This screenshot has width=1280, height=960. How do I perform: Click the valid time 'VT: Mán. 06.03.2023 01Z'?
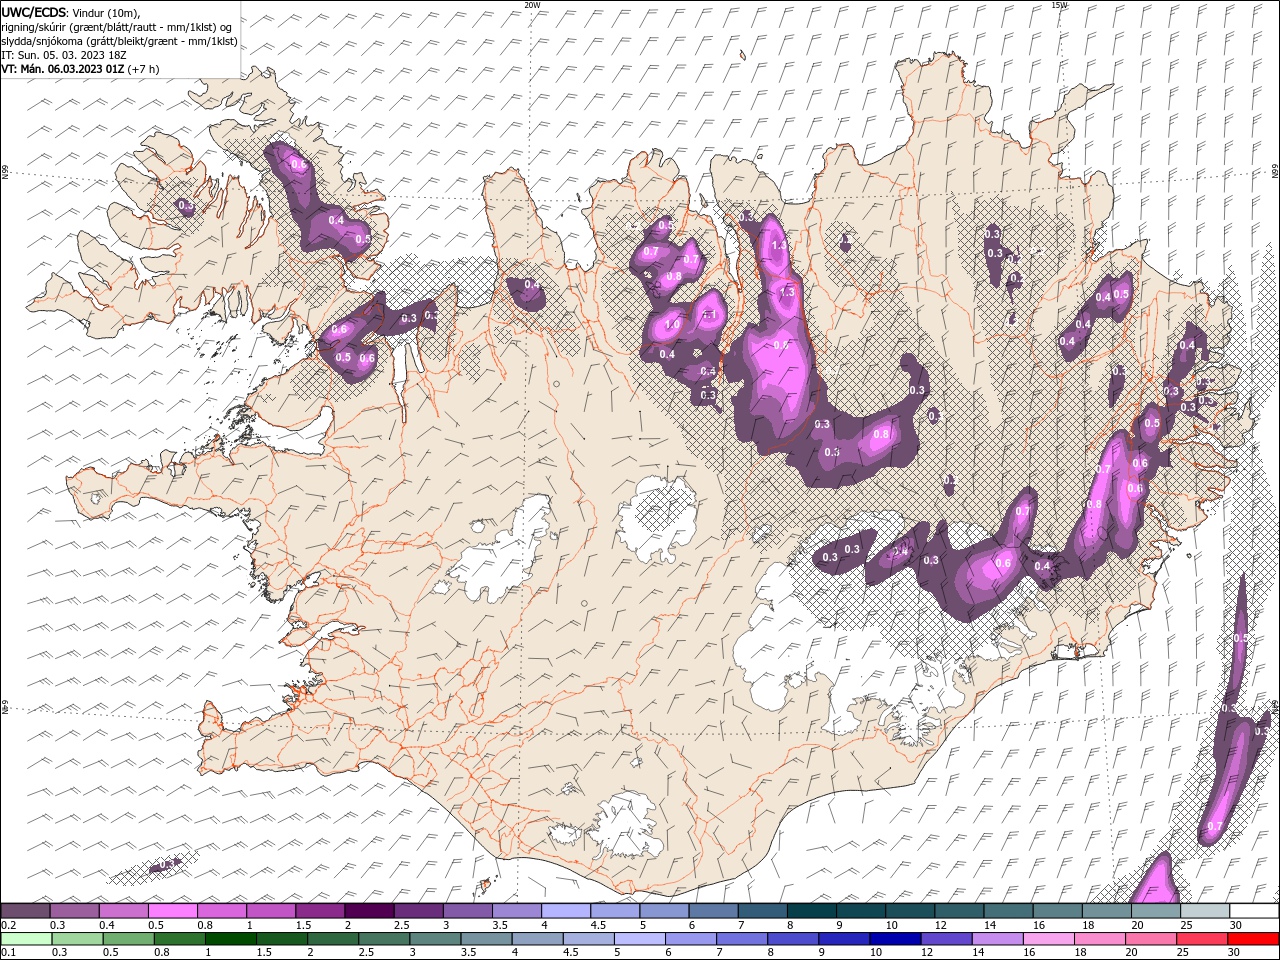pos(63,69)
